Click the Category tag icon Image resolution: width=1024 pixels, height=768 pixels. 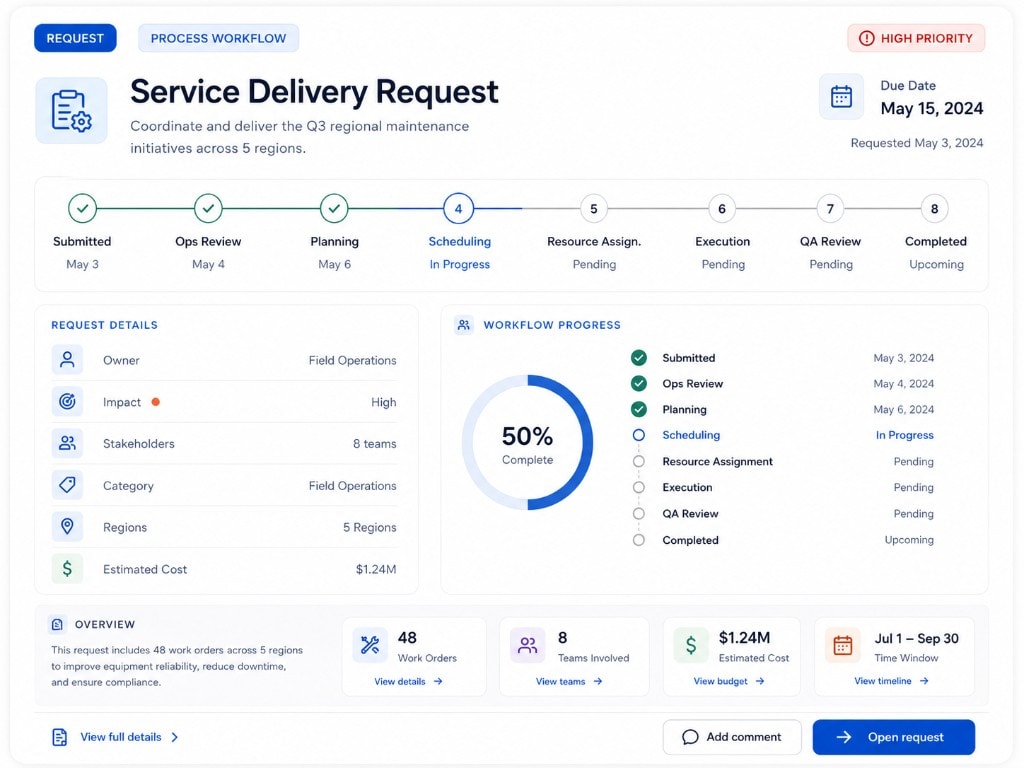pos(67,485)
